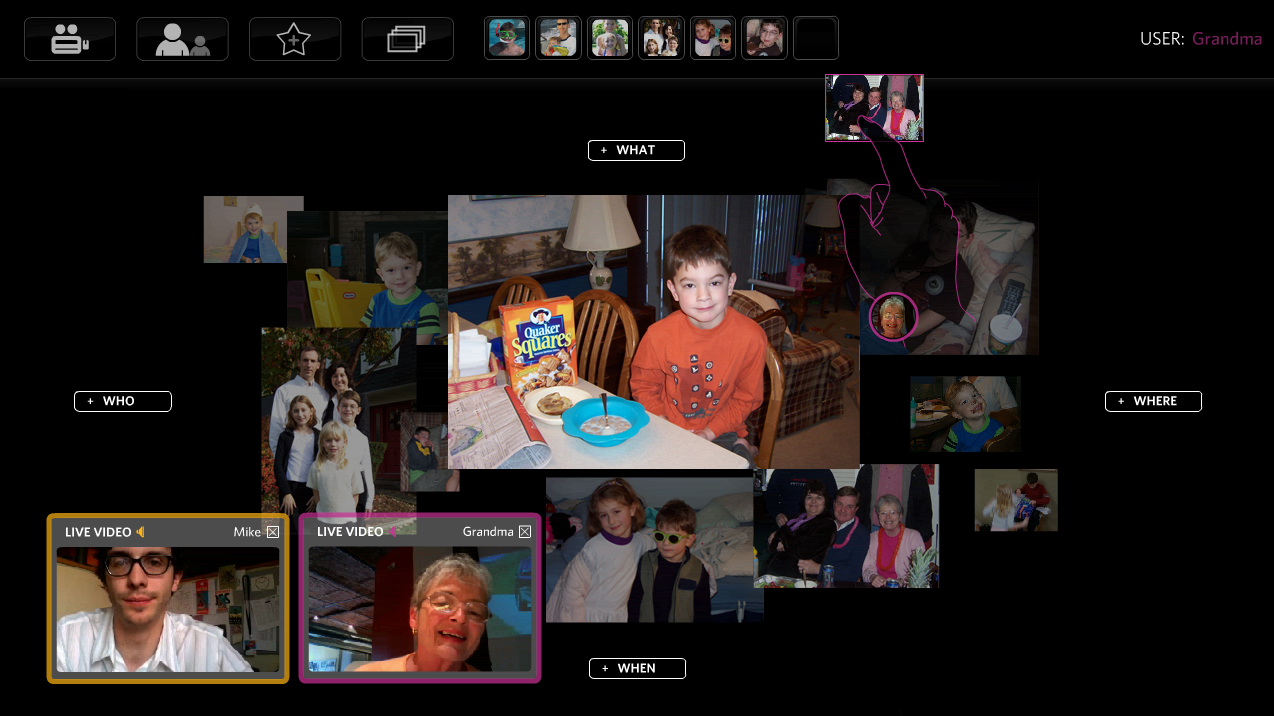Viewport: 1274px width, 716px height.
Task: Open photo of girl and boy with sunglasses
Action: (650, 549)
